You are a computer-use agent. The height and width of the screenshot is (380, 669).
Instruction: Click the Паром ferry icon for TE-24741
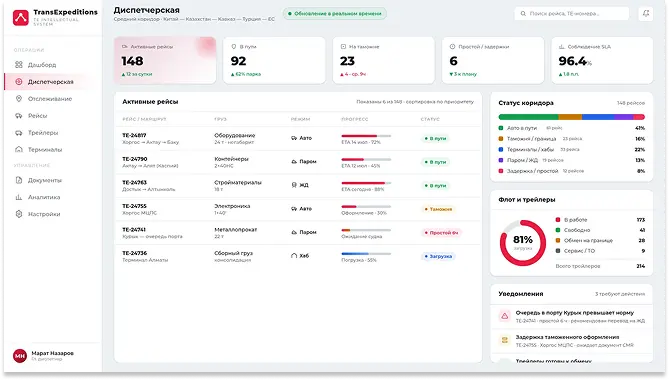(294, 232)
